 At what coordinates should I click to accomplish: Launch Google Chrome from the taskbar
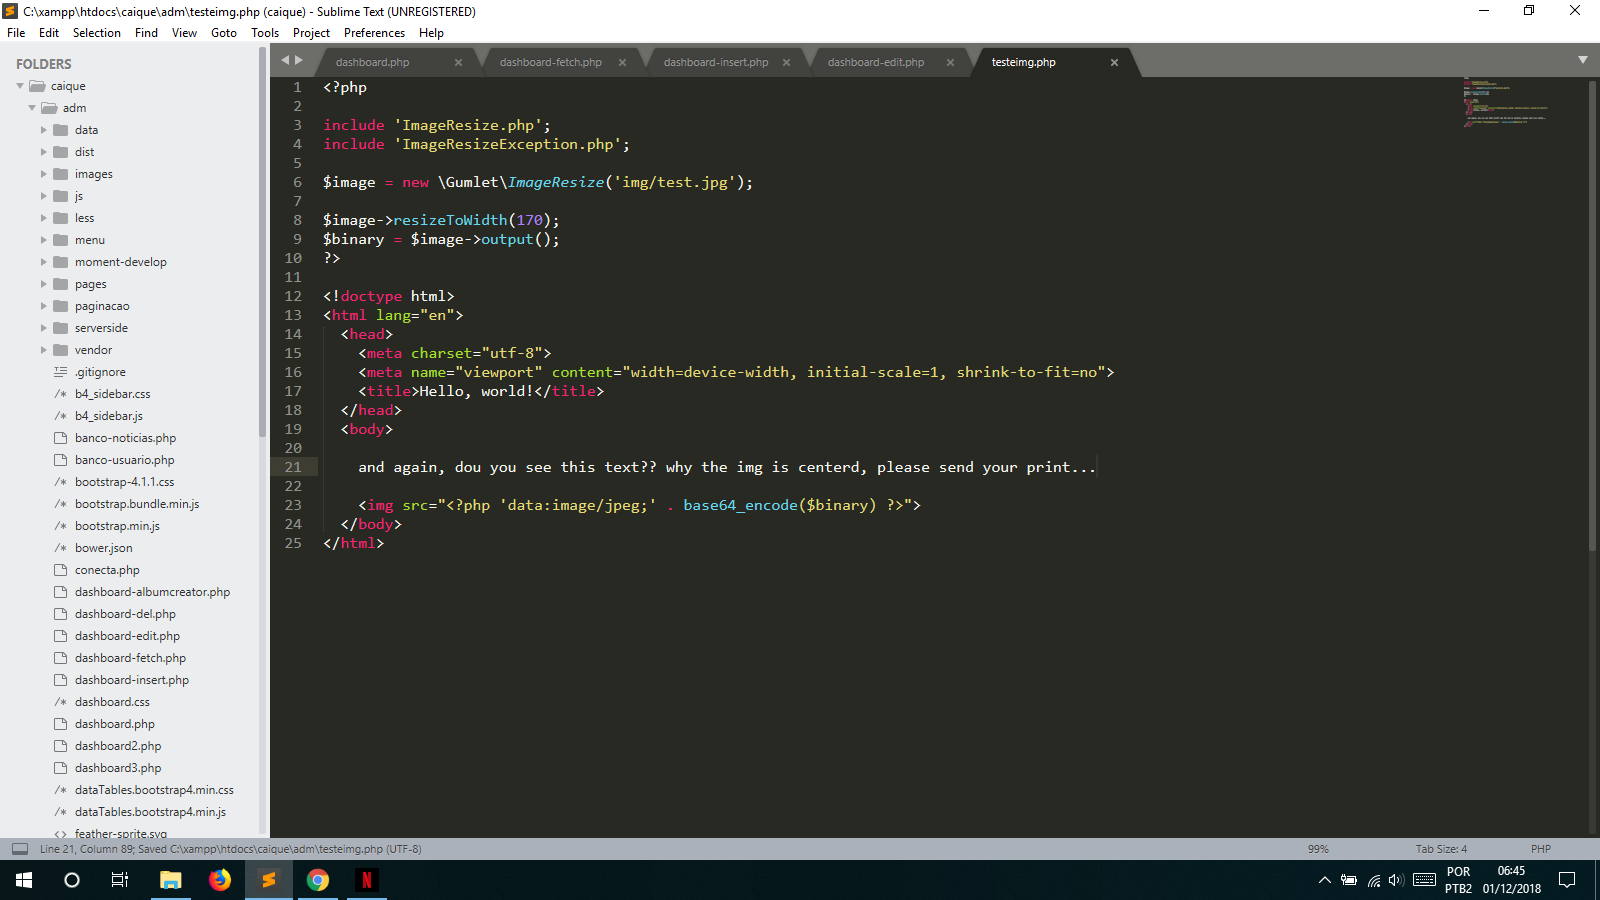(318, 880)
